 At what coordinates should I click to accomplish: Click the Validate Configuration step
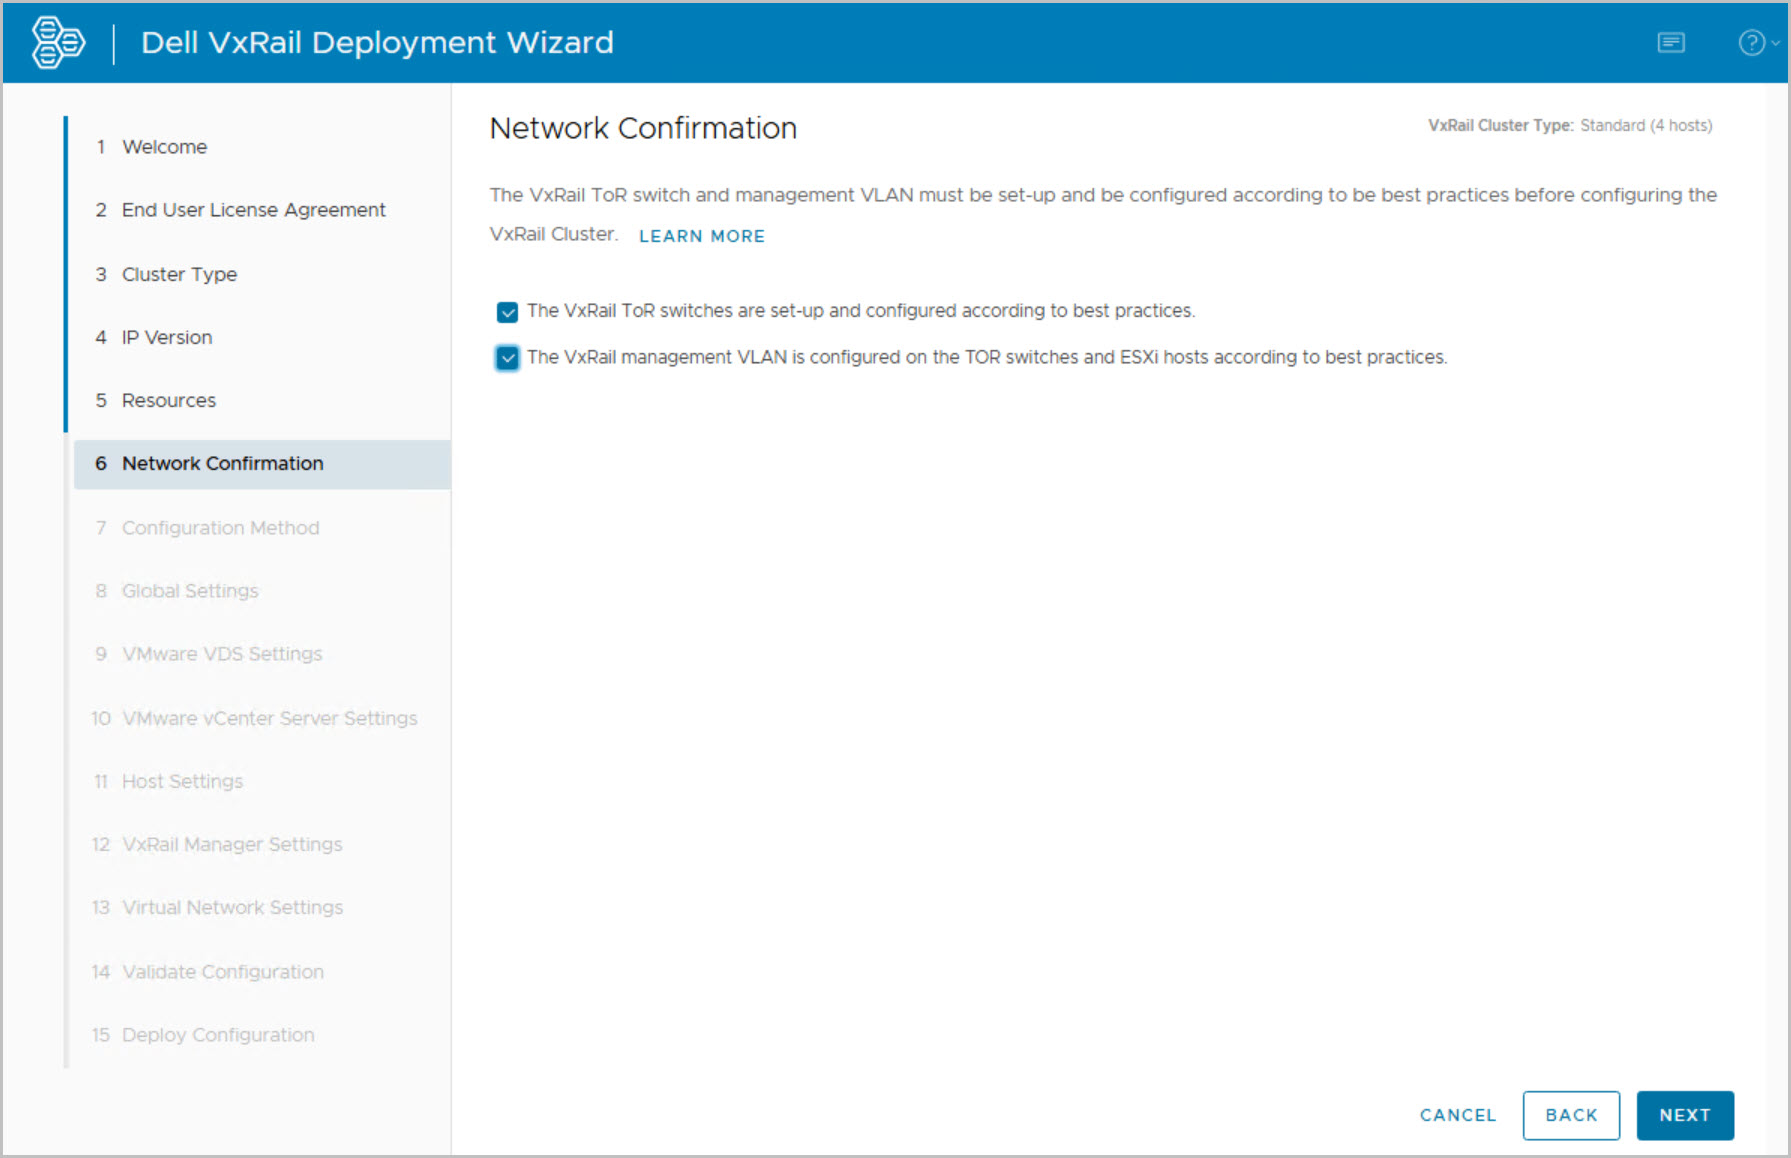(222, 972)
